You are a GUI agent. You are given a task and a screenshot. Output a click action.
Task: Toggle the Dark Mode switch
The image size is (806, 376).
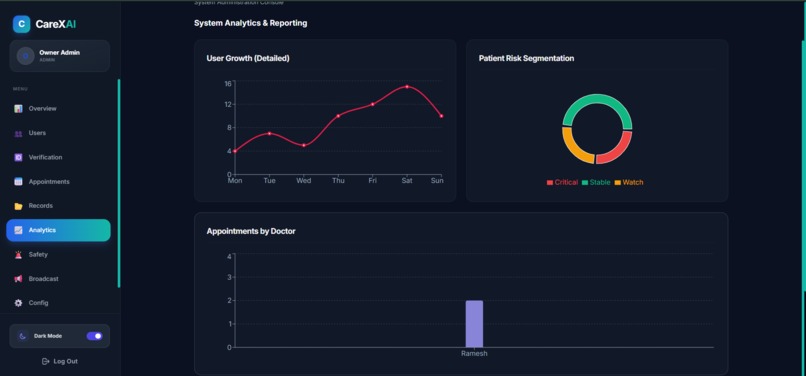pyautogui.click(x=95, y=336)
